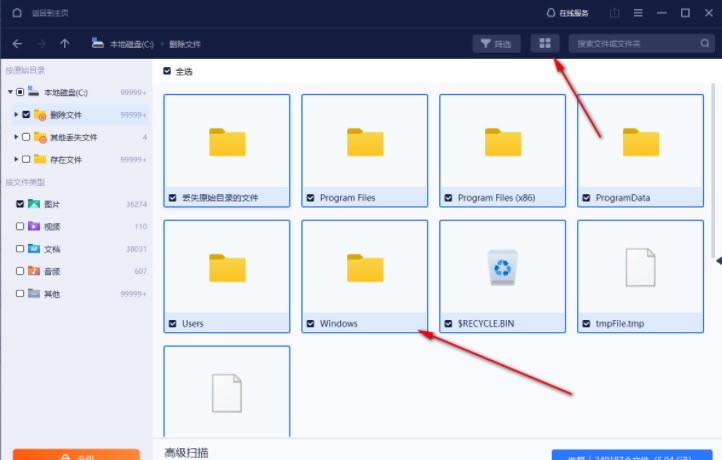Viewport: 722px width, 460px height.
Task: Click the tmpFile.tmp file icon
Action: click(x=640, y=267)
